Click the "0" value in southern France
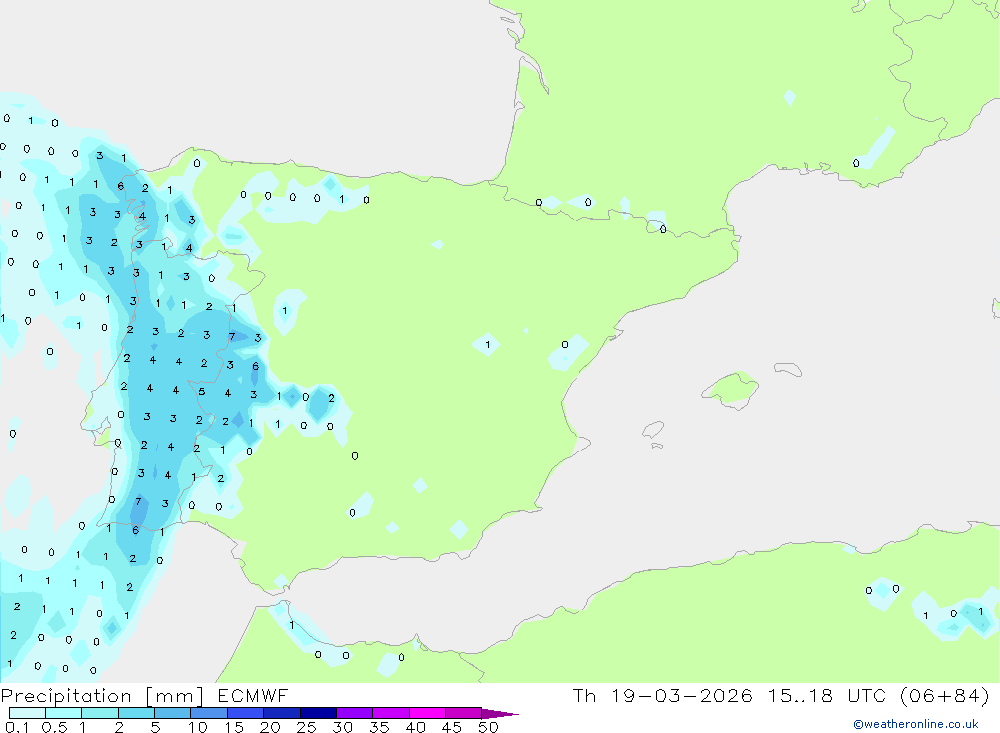The height and width of the screenshot is (733, 1000). click(856, 163)
